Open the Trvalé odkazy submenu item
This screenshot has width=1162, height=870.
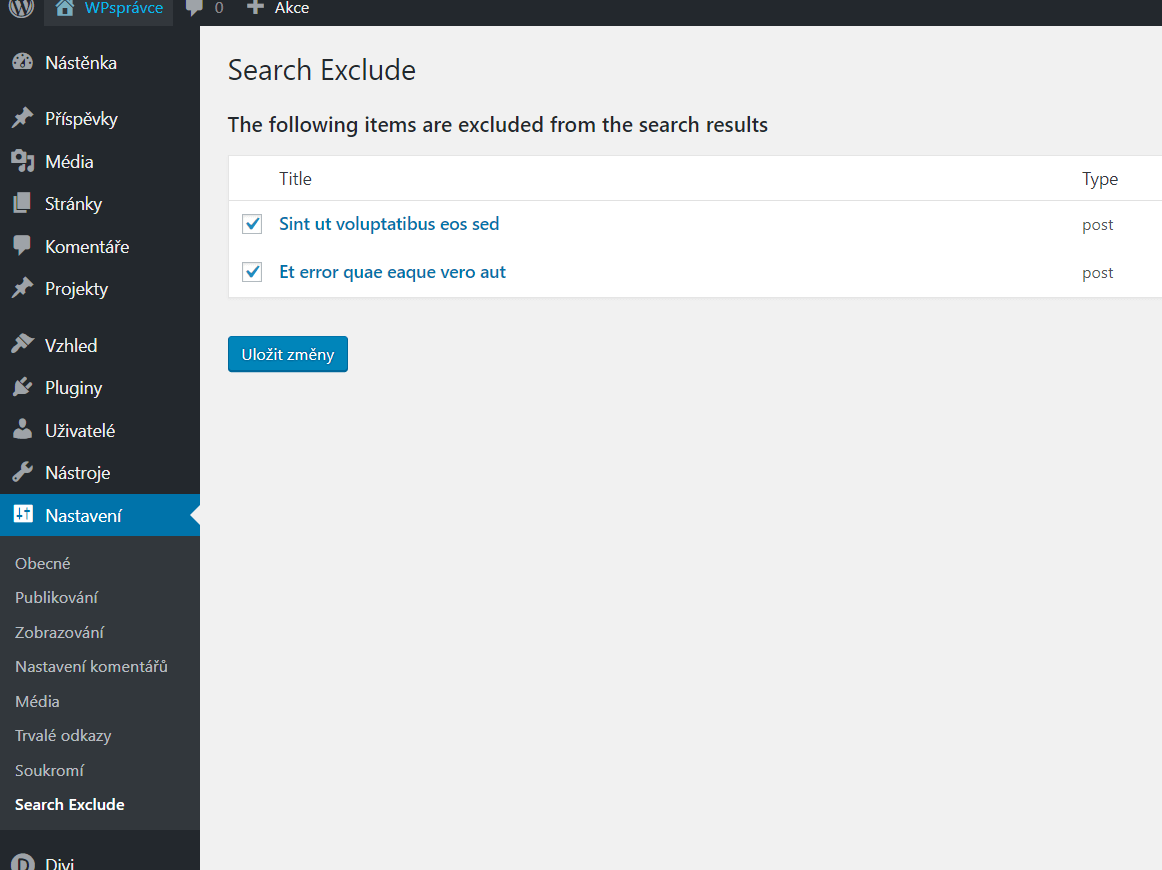pos(63,735)
